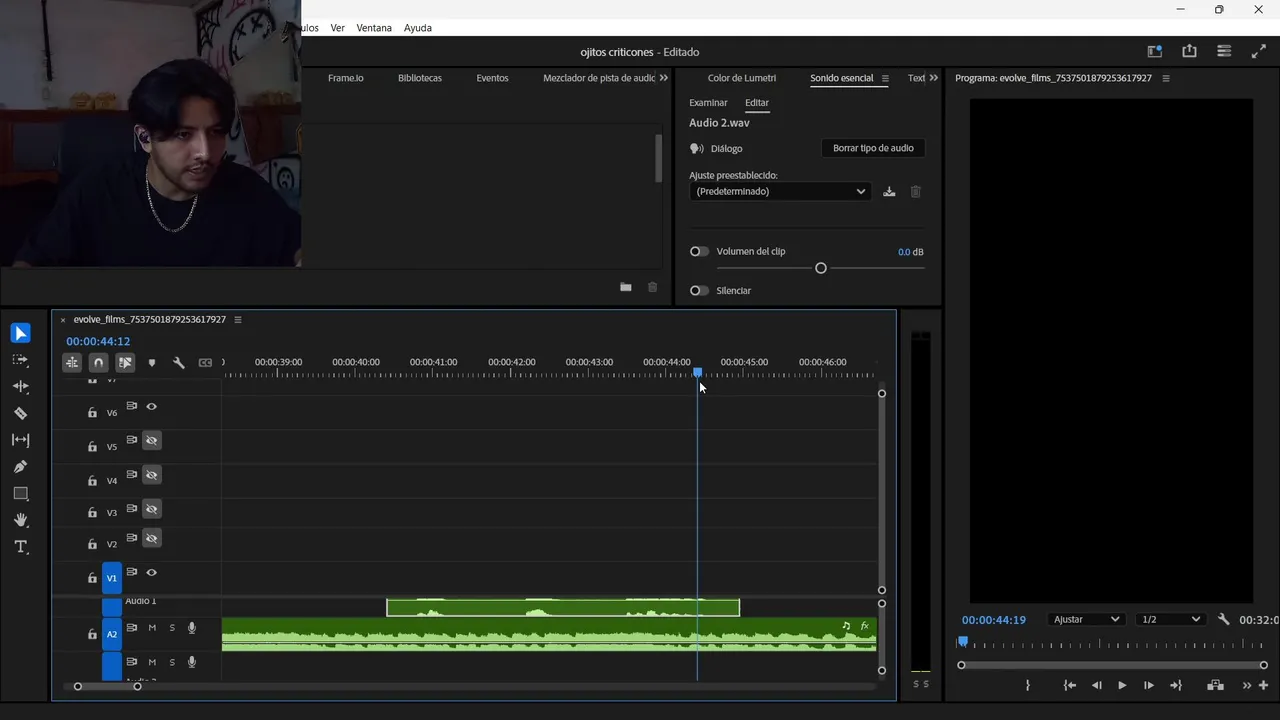The image size is (1280, 720).
Task: Select the Hand tool
Action: point(20,520)
